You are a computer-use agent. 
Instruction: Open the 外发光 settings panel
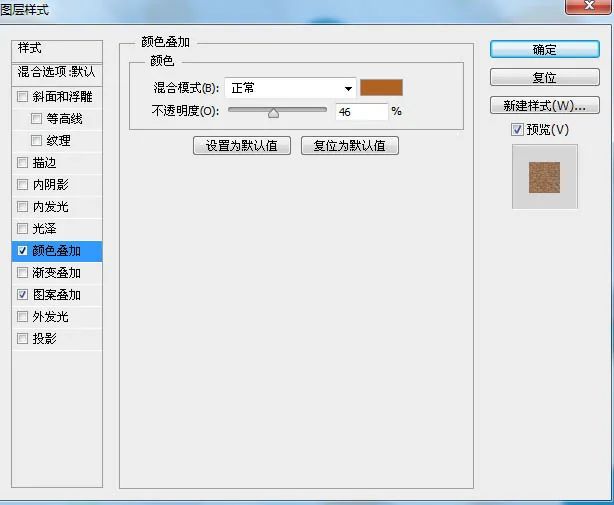click(51, 317)
